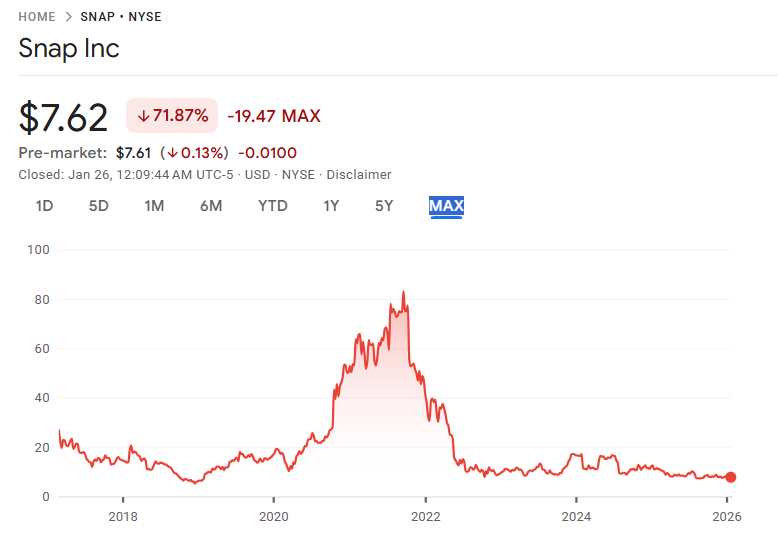Click the pre-market down arrow icon
Viewport: 778px width, 542px height.
173,153
